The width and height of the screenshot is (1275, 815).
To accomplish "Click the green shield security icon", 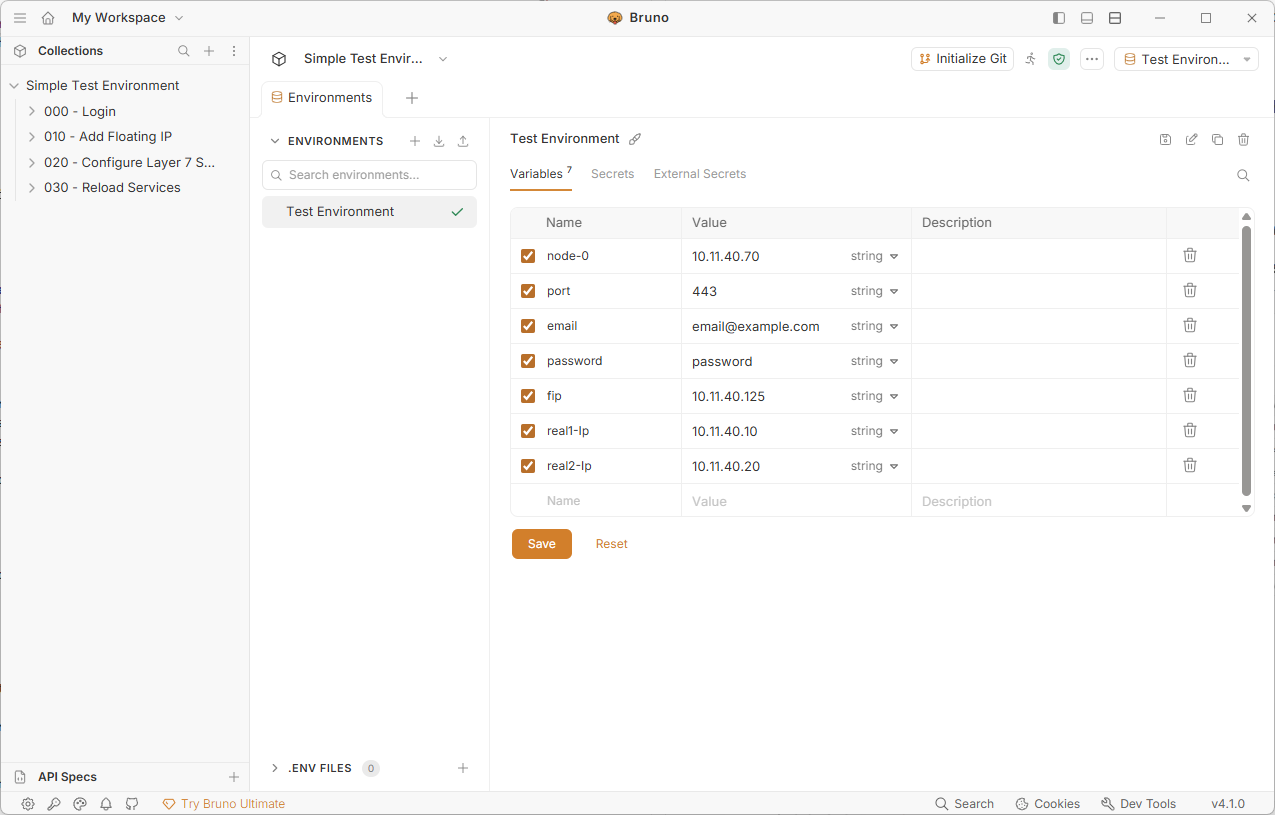I will pyautogui.click(x=1059, y=59).
